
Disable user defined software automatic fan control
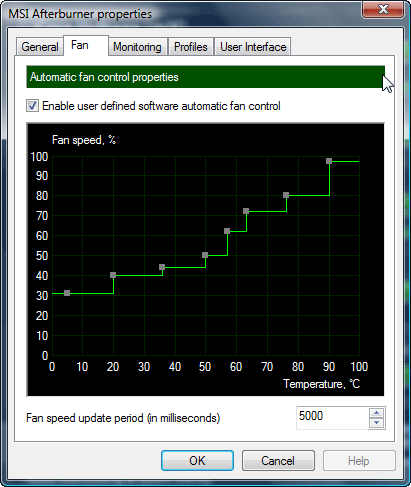(x=32, y=106)
